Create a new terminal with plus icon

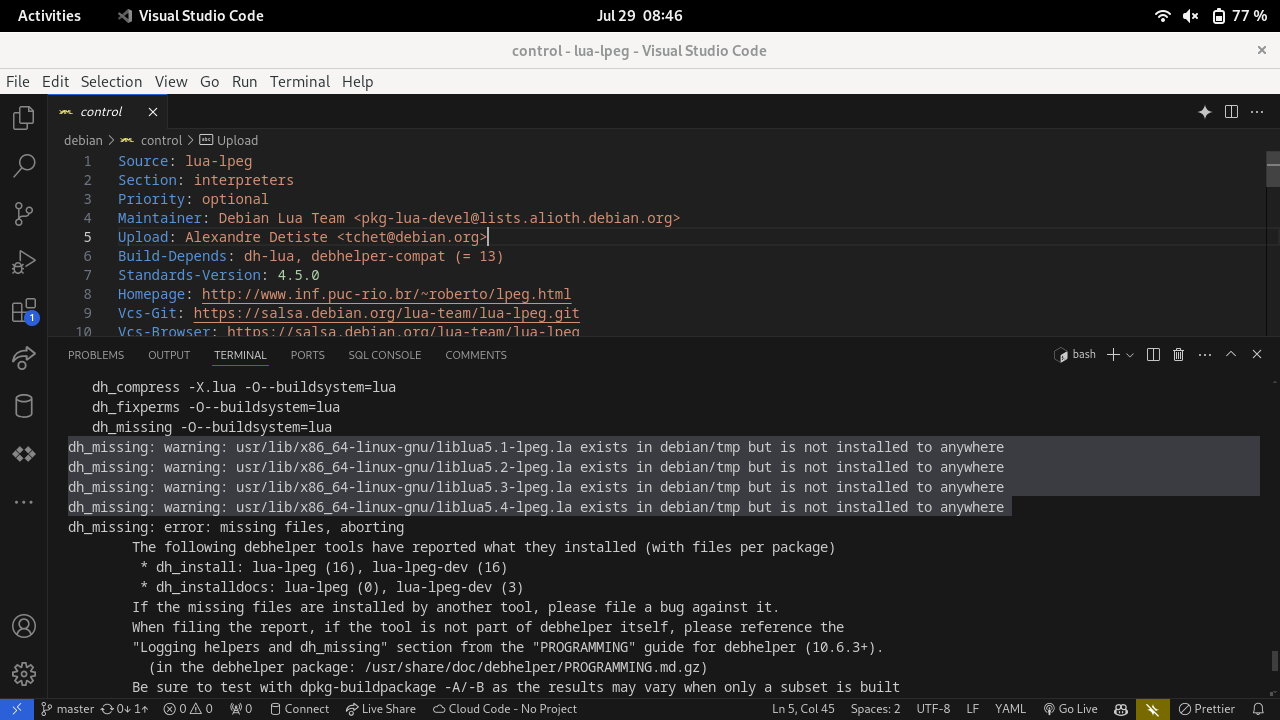pos(1113,355)
